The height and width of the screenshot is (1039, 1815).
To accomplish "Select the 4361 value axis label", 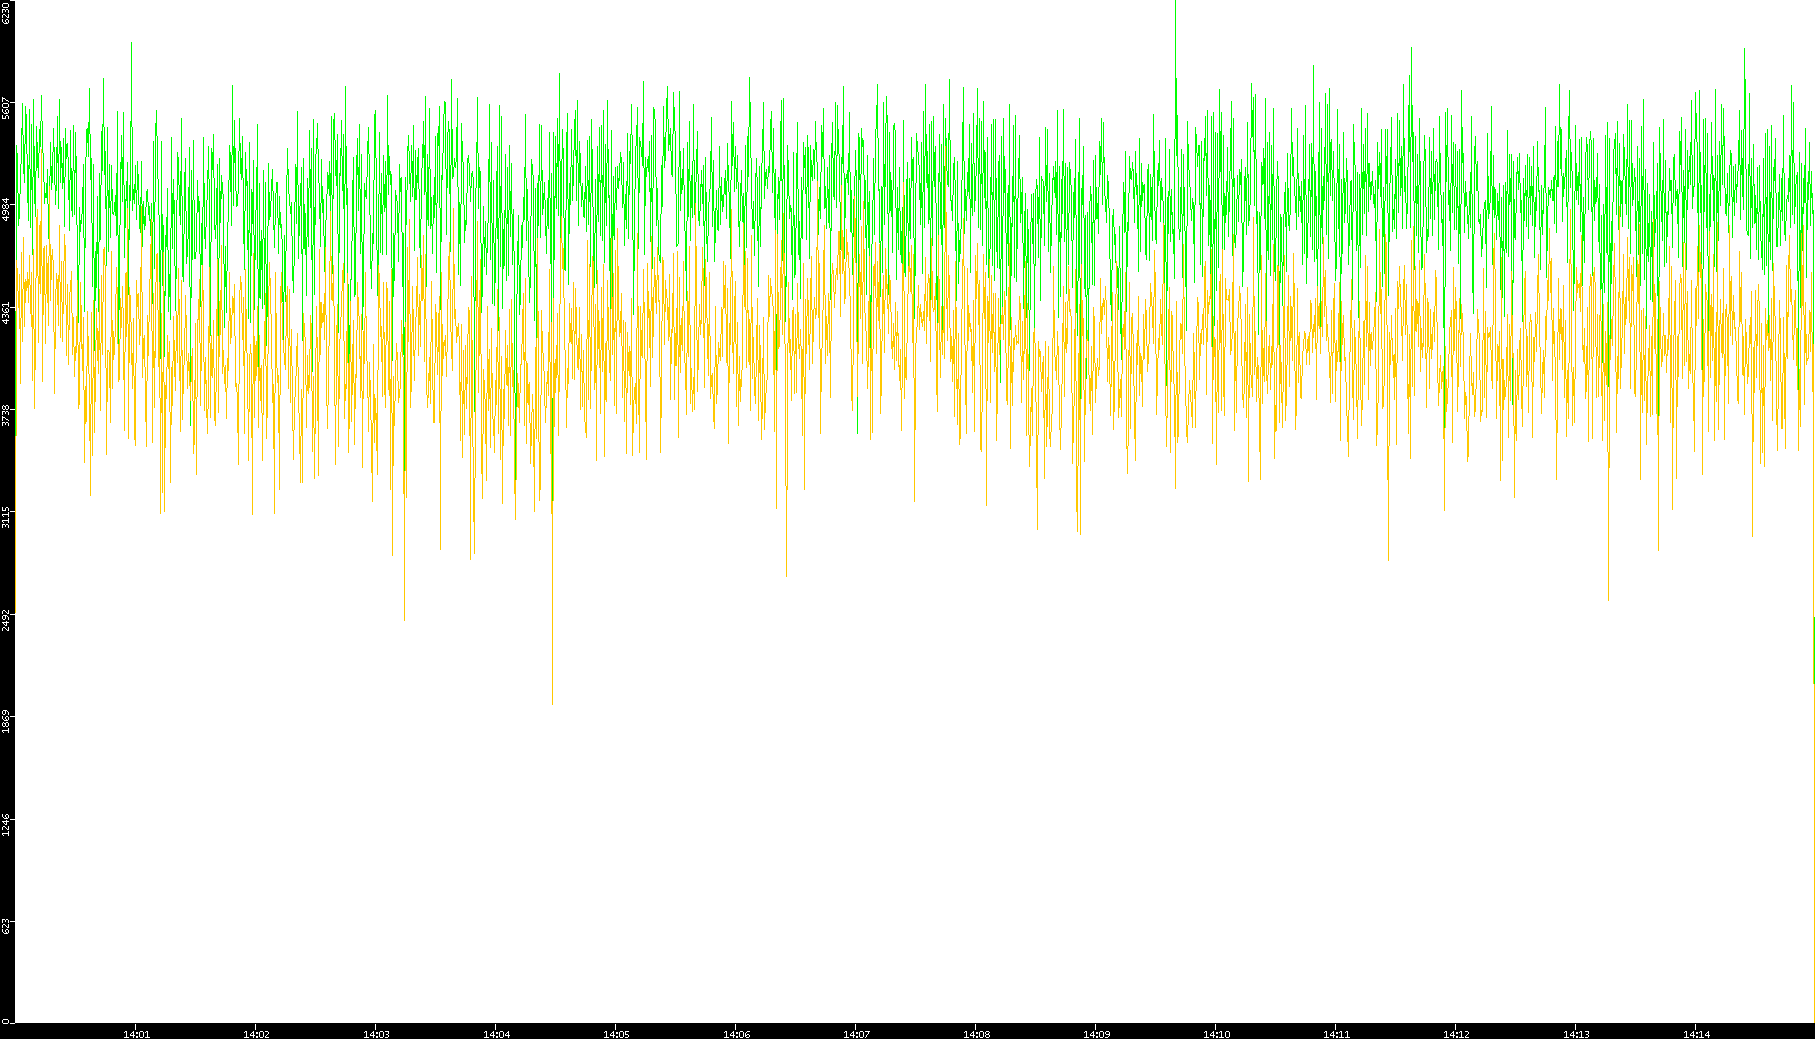I will click(7, 313).
